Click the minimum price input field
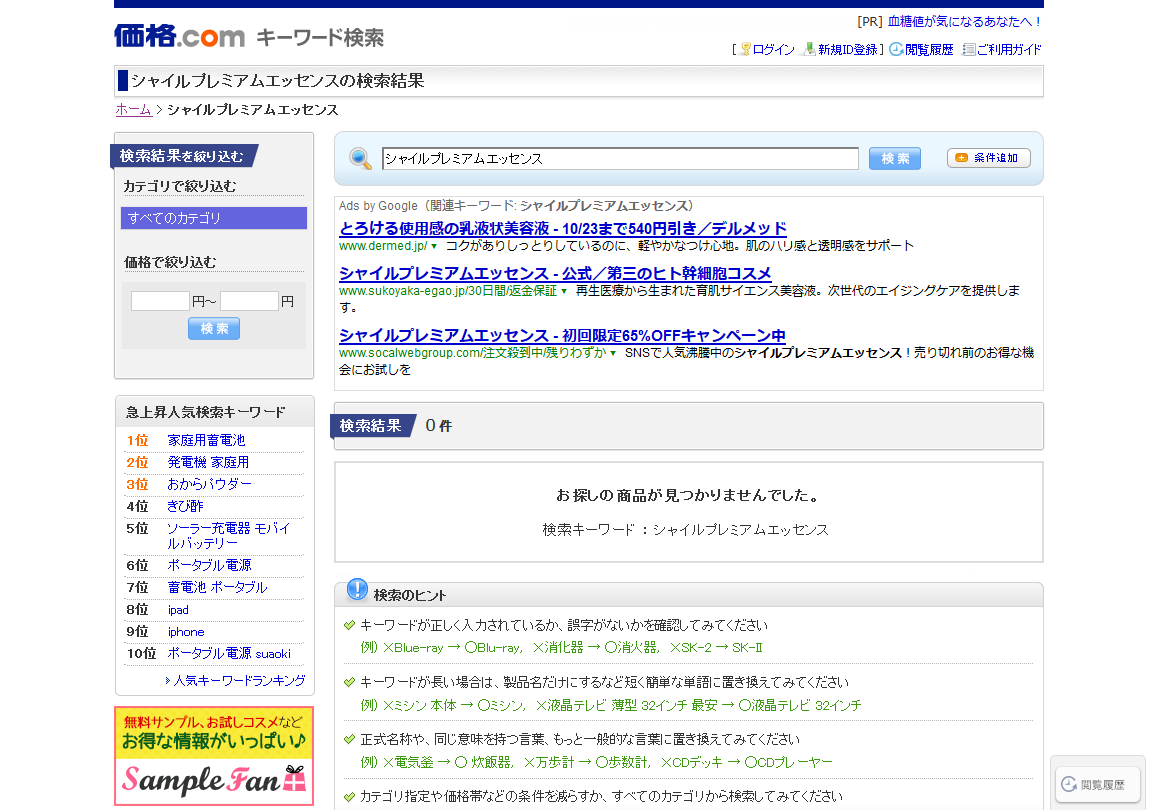 coord(160,301)
